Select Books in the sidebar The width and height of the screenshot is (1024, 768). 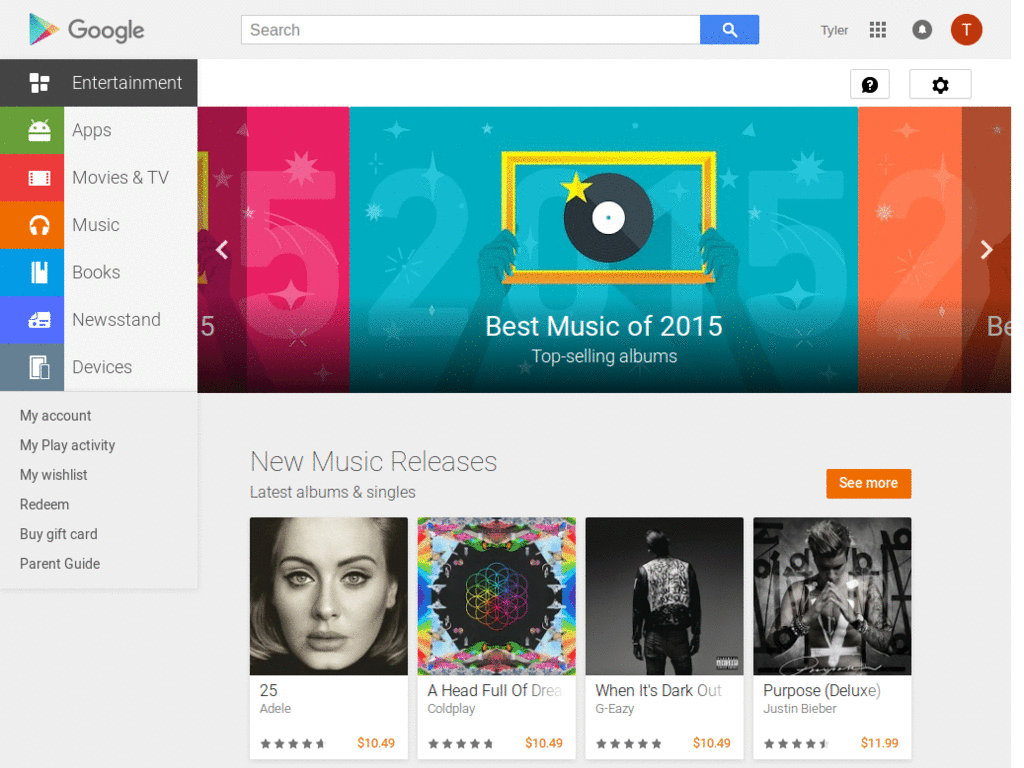[x=96, y=272]
